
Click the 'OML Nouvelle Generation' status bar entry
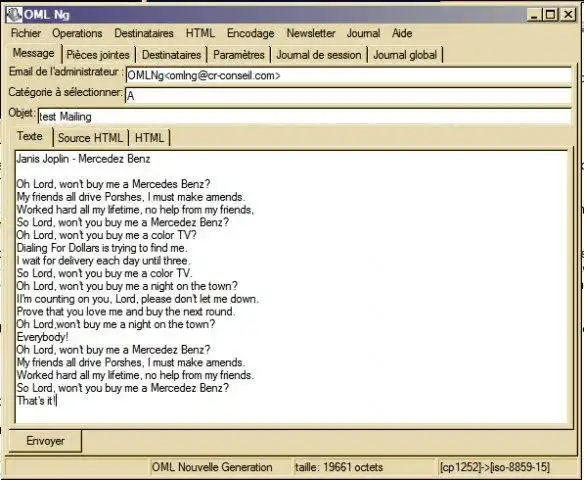(x=212, y=467)
